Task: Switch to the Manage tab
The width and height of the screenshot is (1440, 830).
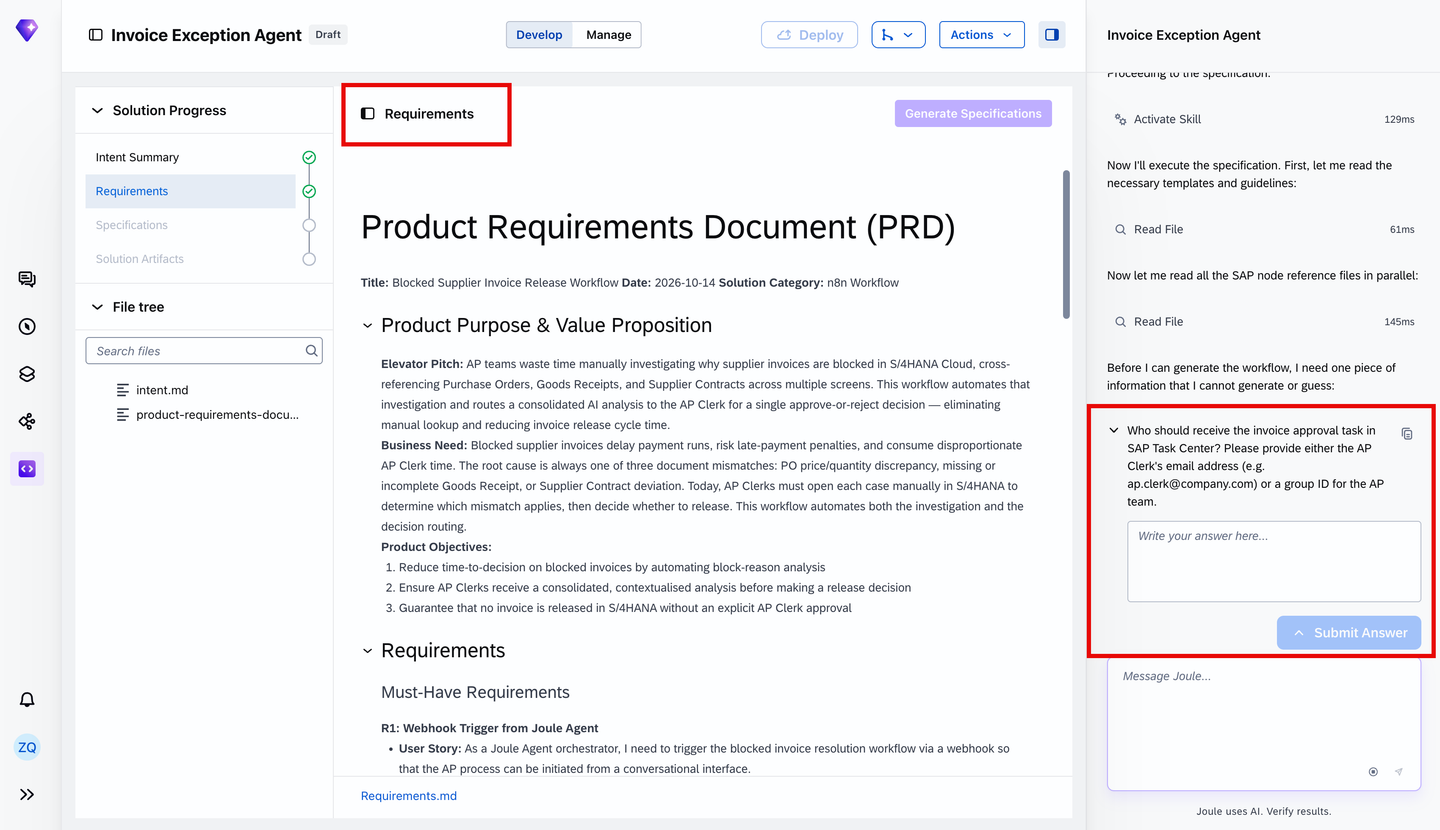Action: (609, 35)
